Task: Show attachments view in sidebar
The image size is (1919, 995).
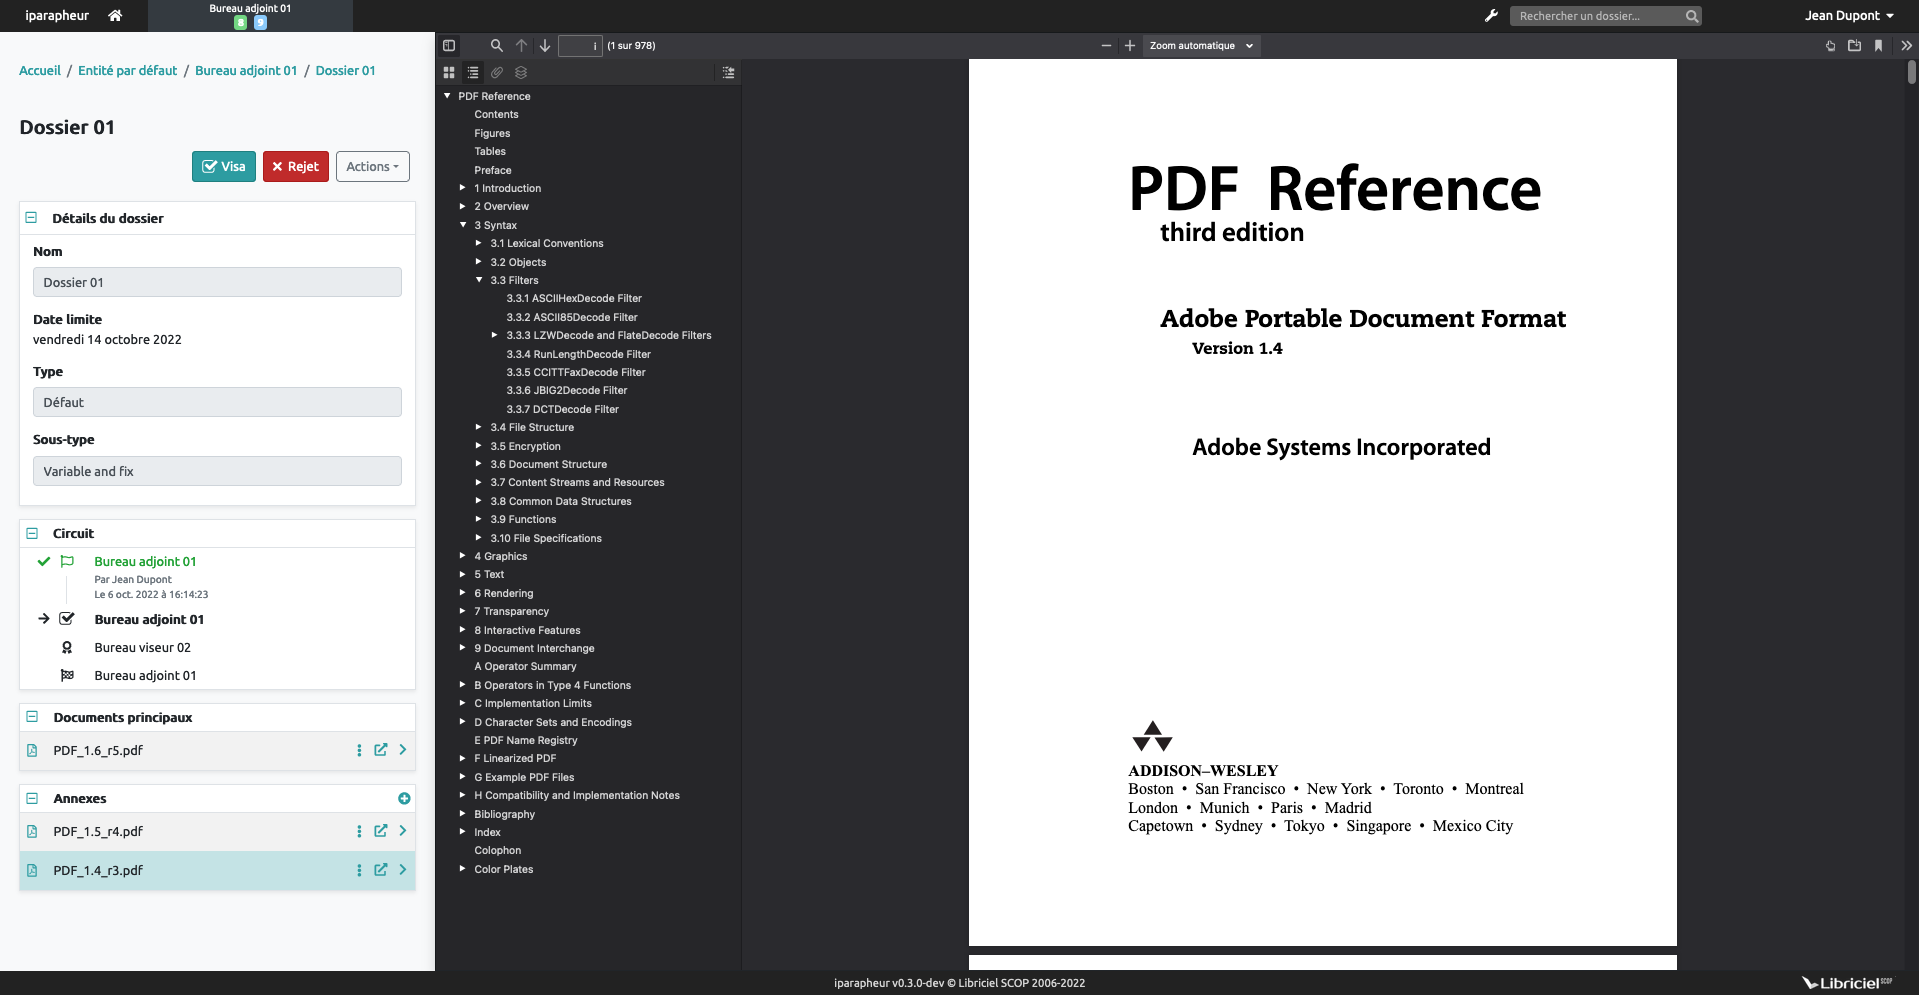Action: click(497, 72)
